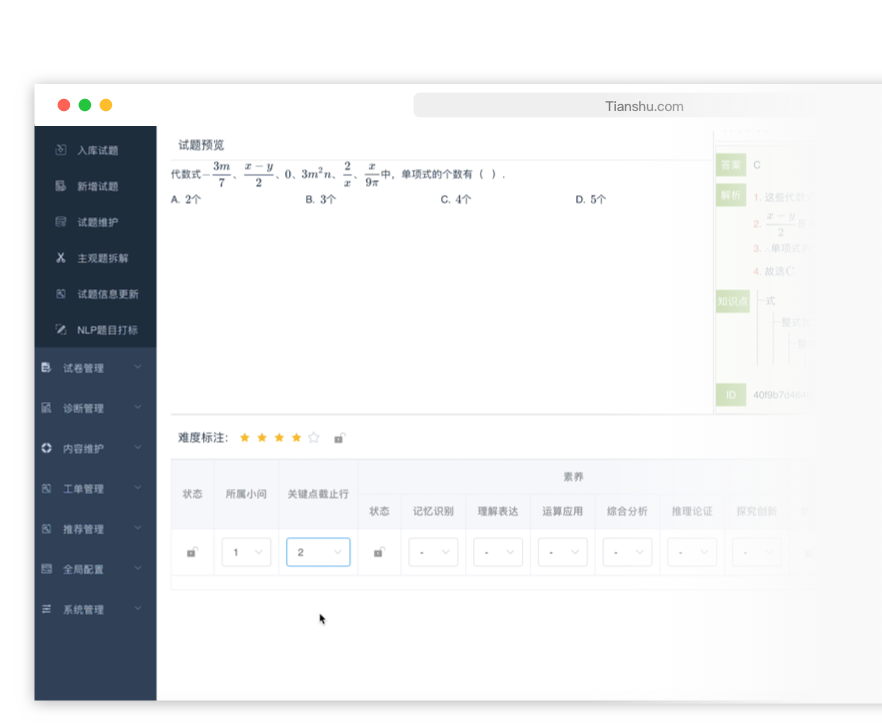This screenshot has height=728, width=882.
Task: Click the 全局配置 menu entry
Action: [95, 569]
